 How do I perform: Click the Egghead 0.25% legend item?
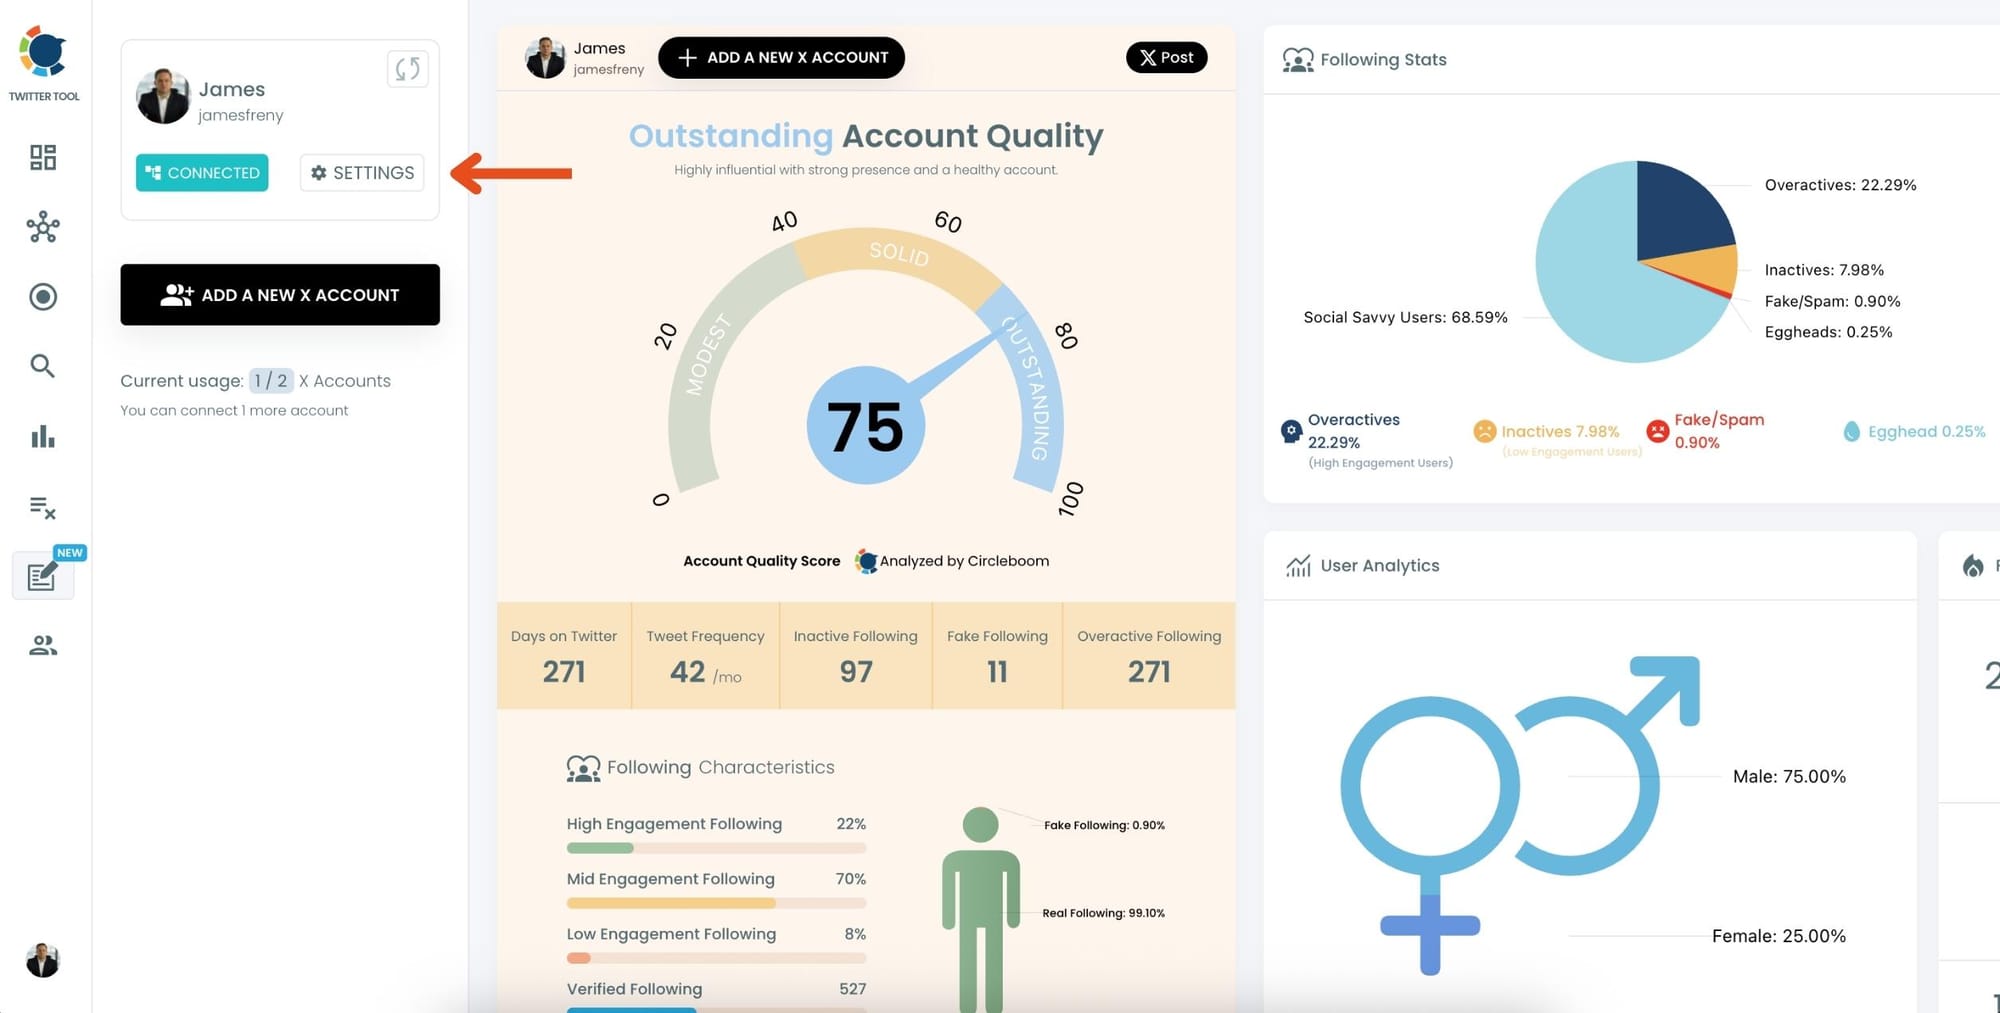(1914, 431)
